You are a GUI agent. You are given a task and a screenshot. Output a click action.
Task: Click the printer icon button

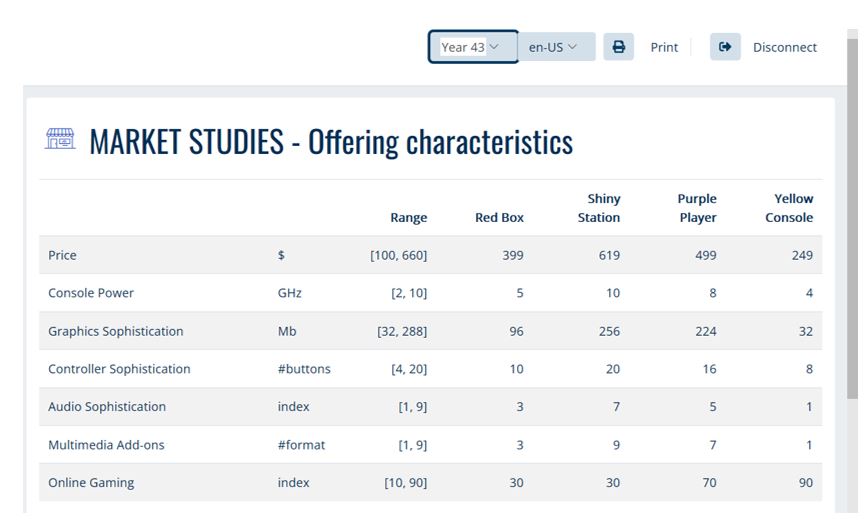(x=618, y=47)
